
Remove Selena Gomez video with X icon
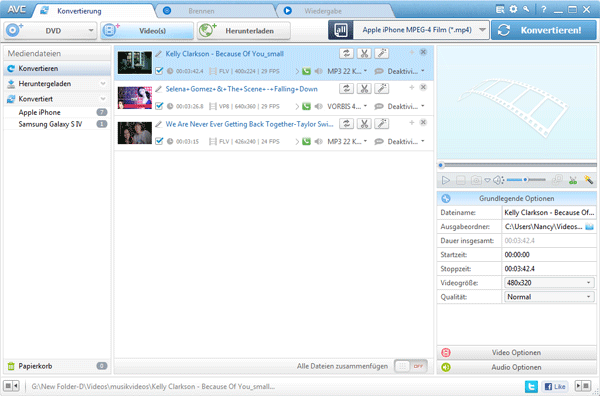423,87
